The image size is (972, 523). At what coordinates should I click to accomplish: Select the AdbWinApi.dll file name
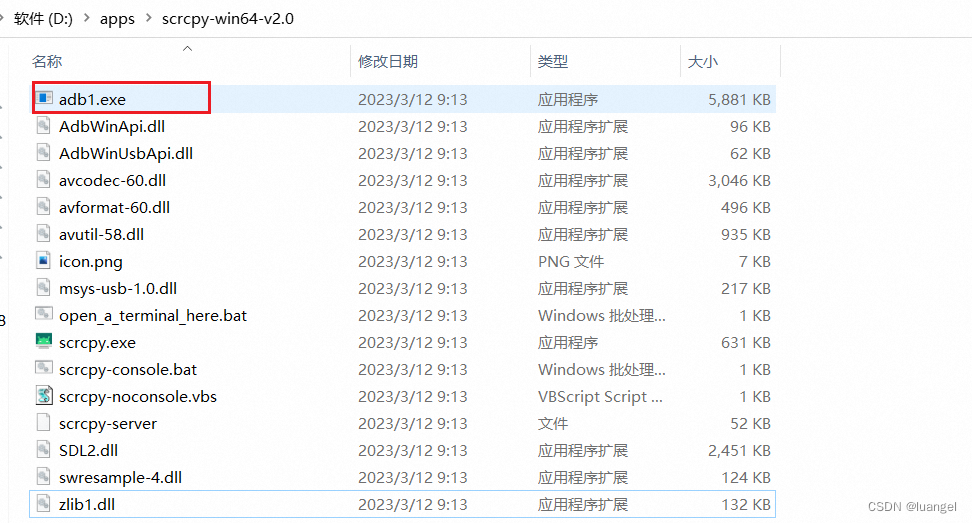tap(112, 126)
